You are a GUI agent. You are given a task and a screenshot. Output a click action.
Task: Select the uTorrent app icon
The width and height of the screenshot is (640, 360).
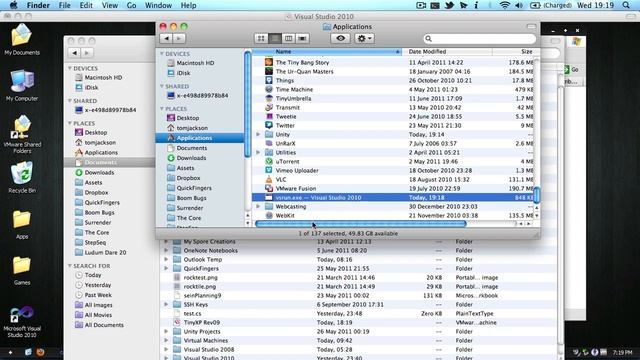pos(269,161)
